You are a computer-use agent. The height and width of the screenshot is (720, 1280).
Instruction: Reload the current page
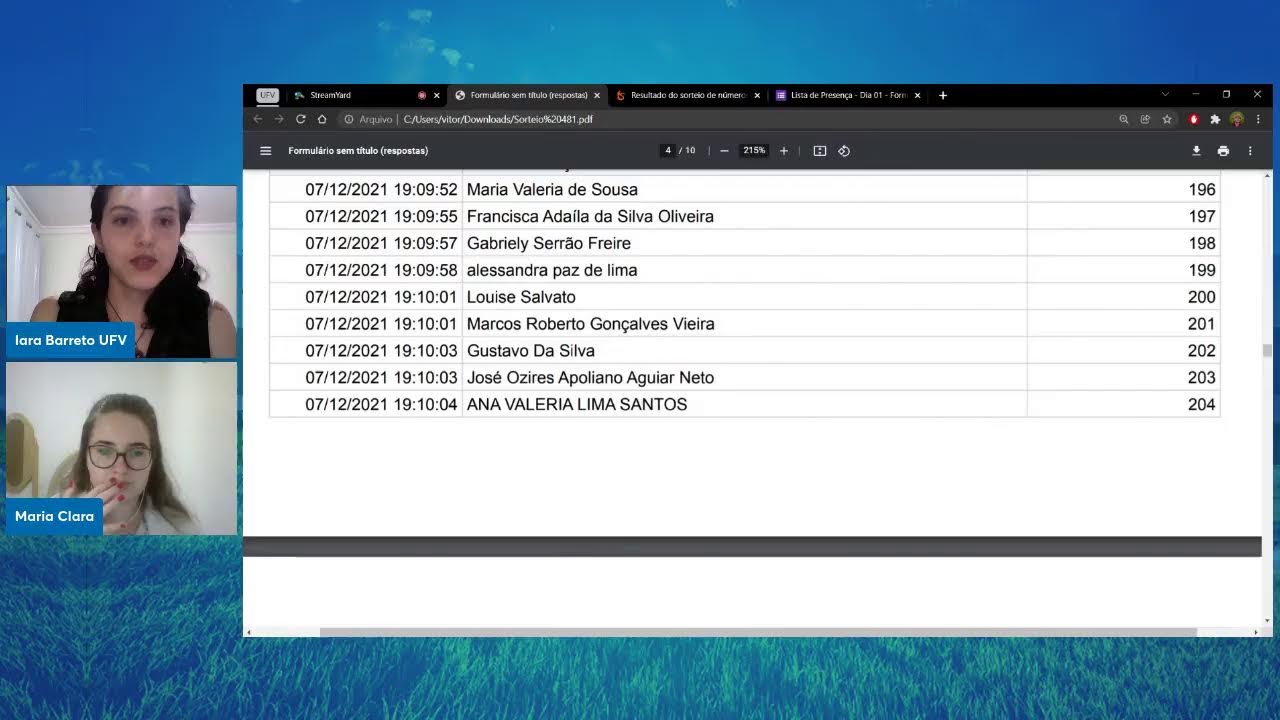[x=300, y=119]
